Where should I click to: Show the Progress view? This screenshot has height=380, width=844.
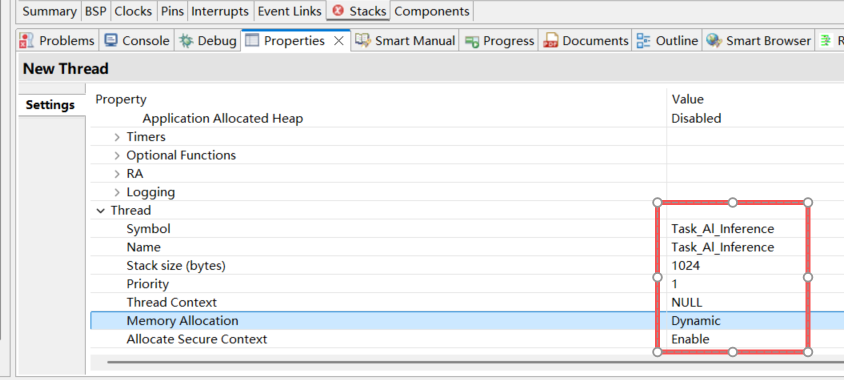[499, 40]
